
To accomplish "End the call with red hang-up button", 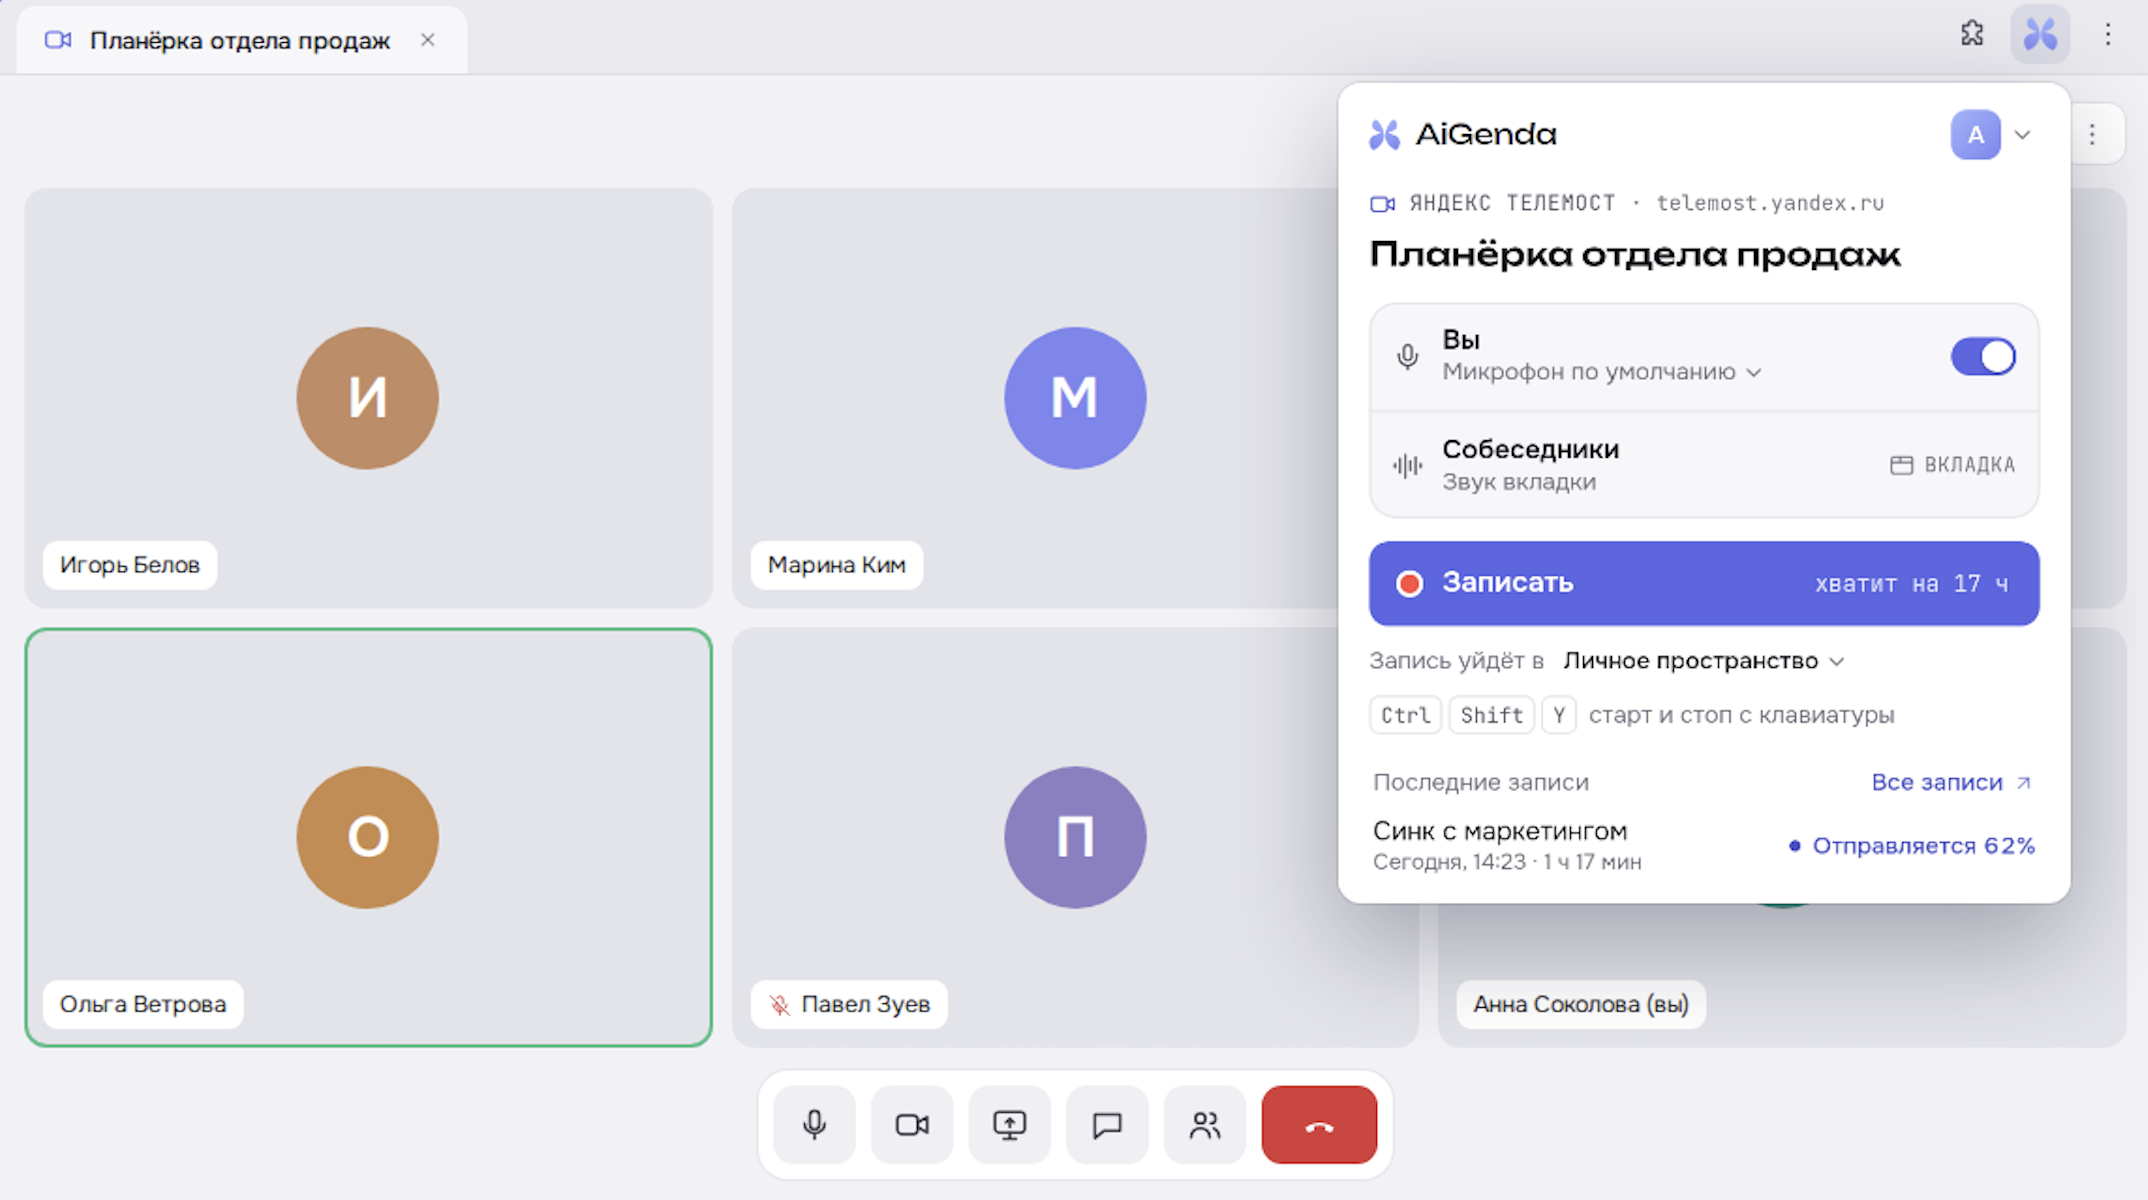I will click(x=1319, y=1125).
